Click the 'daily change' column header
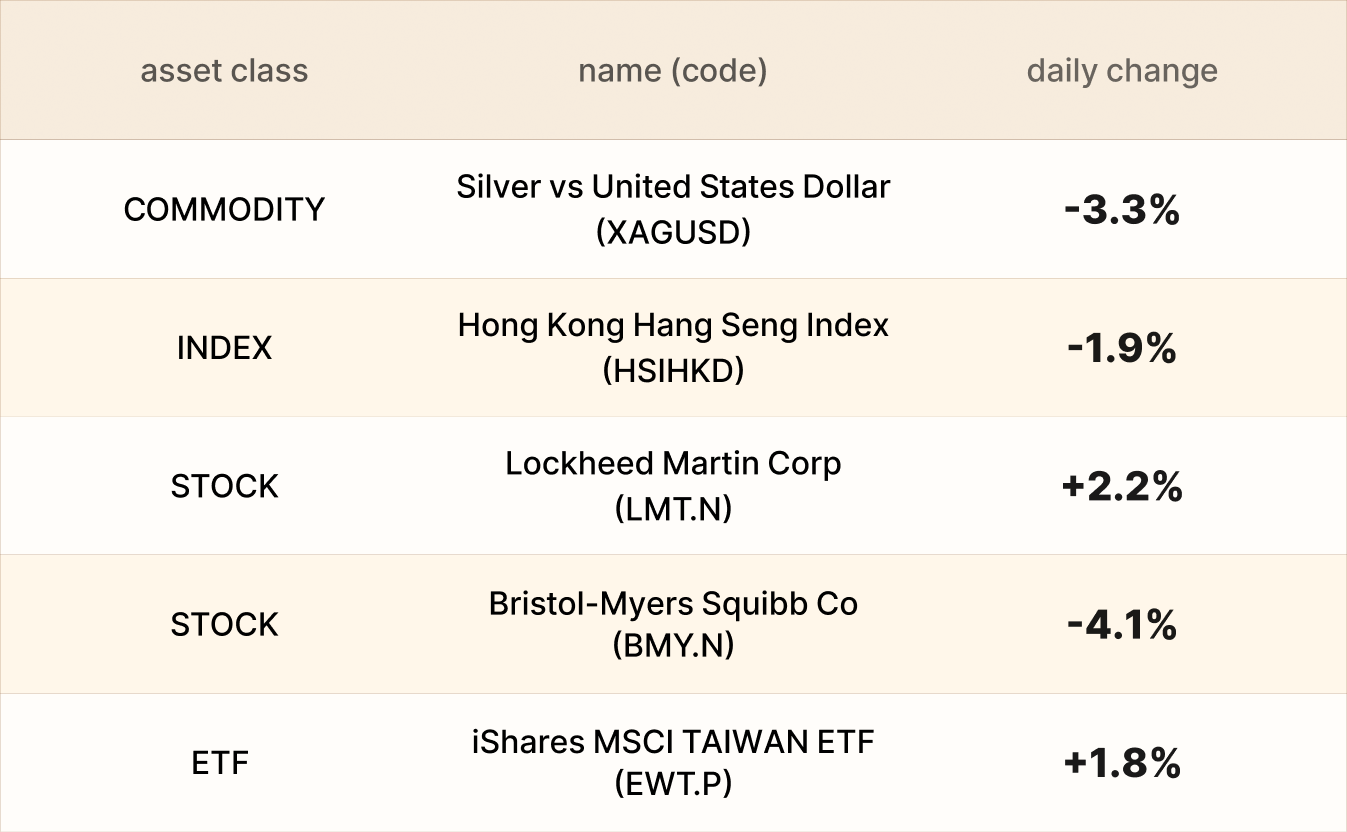1347x832 pixels. [1122, 71]
